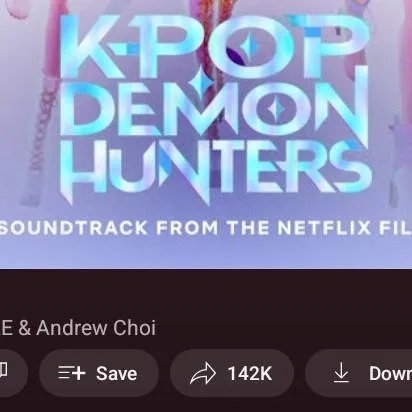Click the ampersand before Andrew Choi
Screen dimensions: 412x412
click(x=25, y=328)
